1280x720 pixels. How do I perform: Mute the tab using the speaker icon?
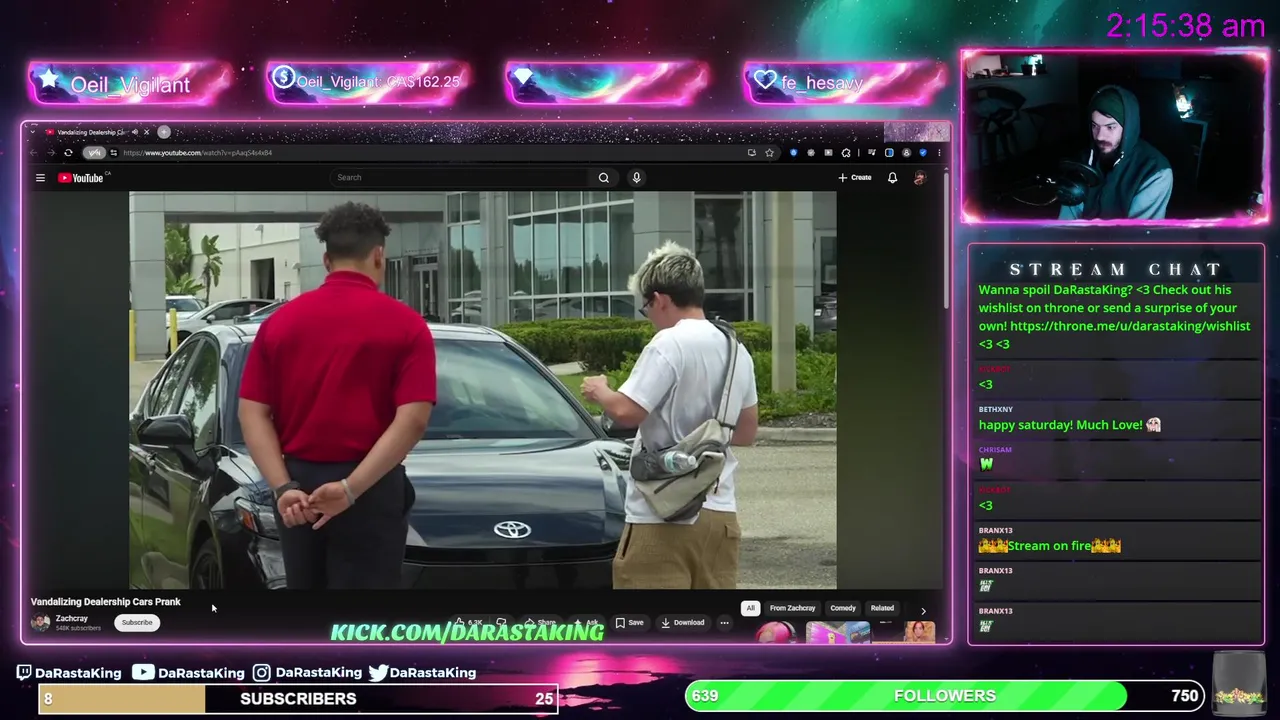pyautogui.click(x=135, y=132)
